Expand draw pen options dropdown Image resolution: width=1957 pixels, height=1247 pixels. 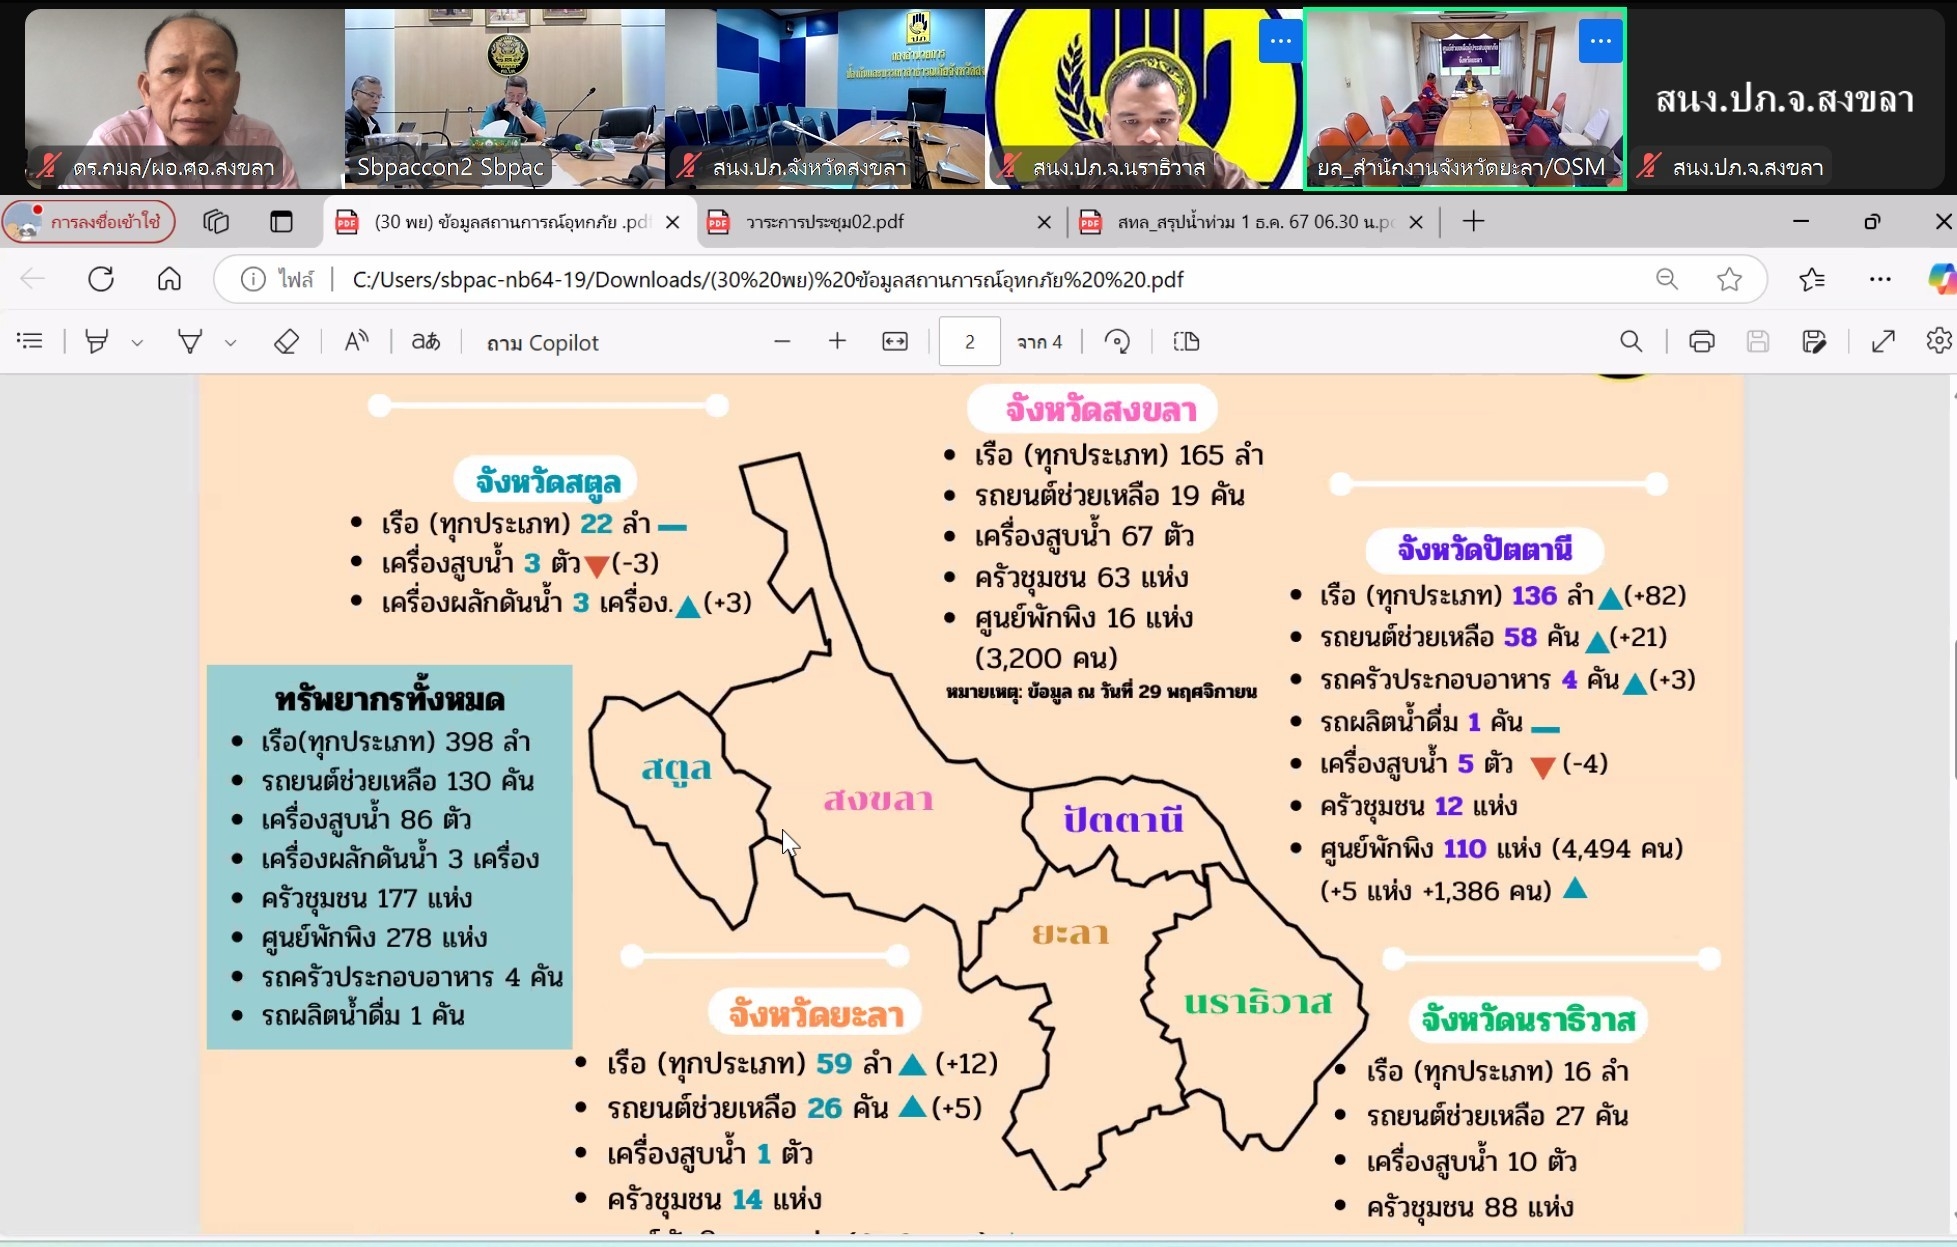tap(231, 343)
